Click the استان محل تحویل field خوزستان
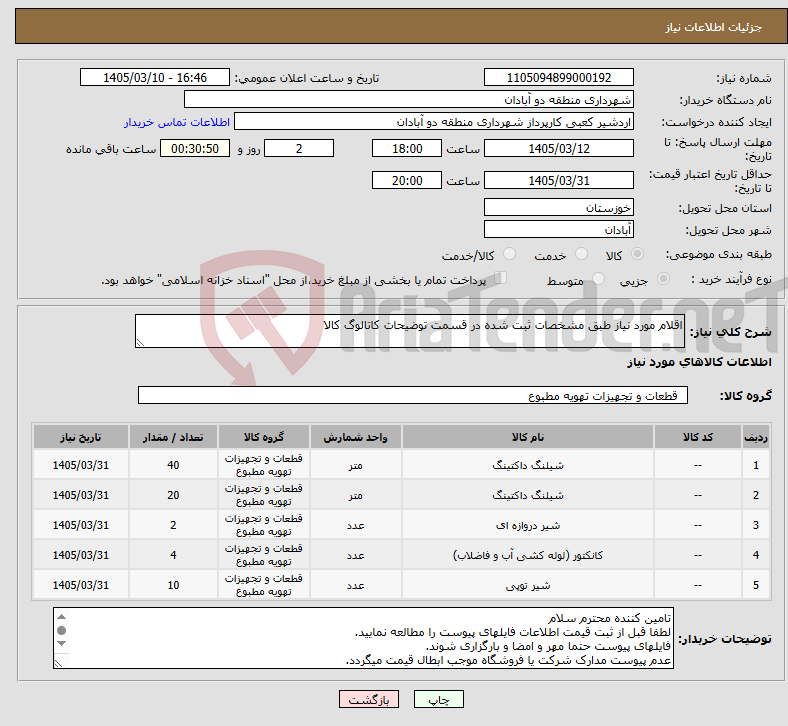 (x=558, y=208)
